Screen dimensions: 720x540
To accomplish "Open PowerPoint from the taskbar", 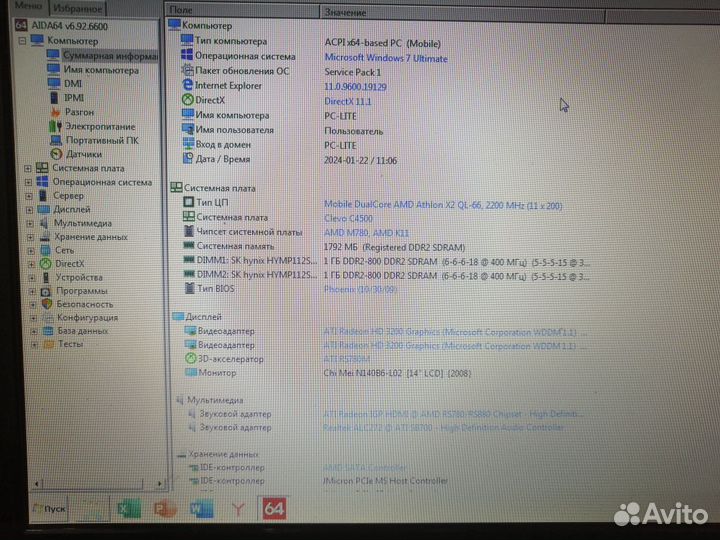I will pos(165,509).
